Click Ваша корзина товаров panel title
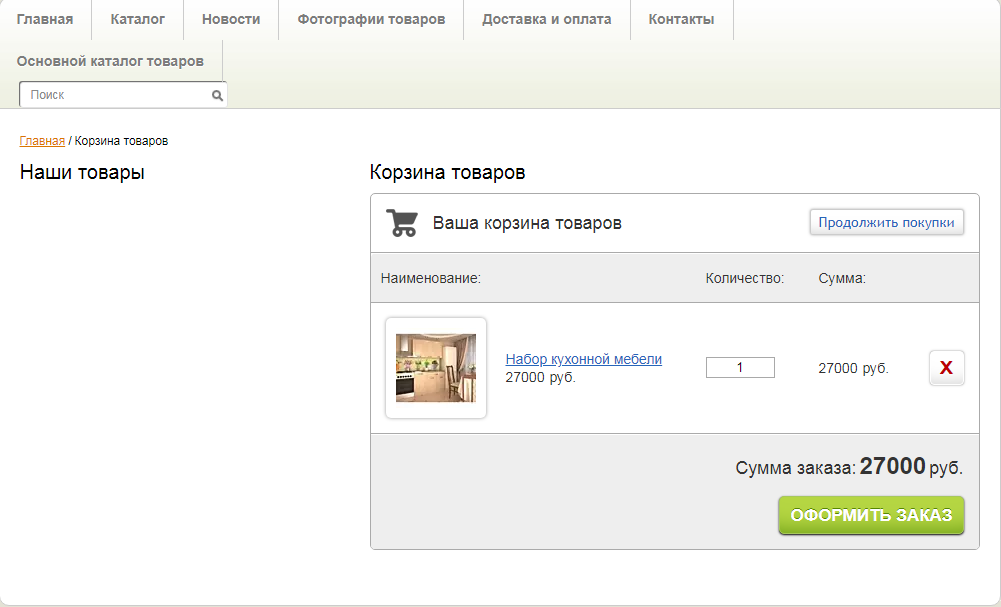The image size is (1001, 607). tap(527, 223)
